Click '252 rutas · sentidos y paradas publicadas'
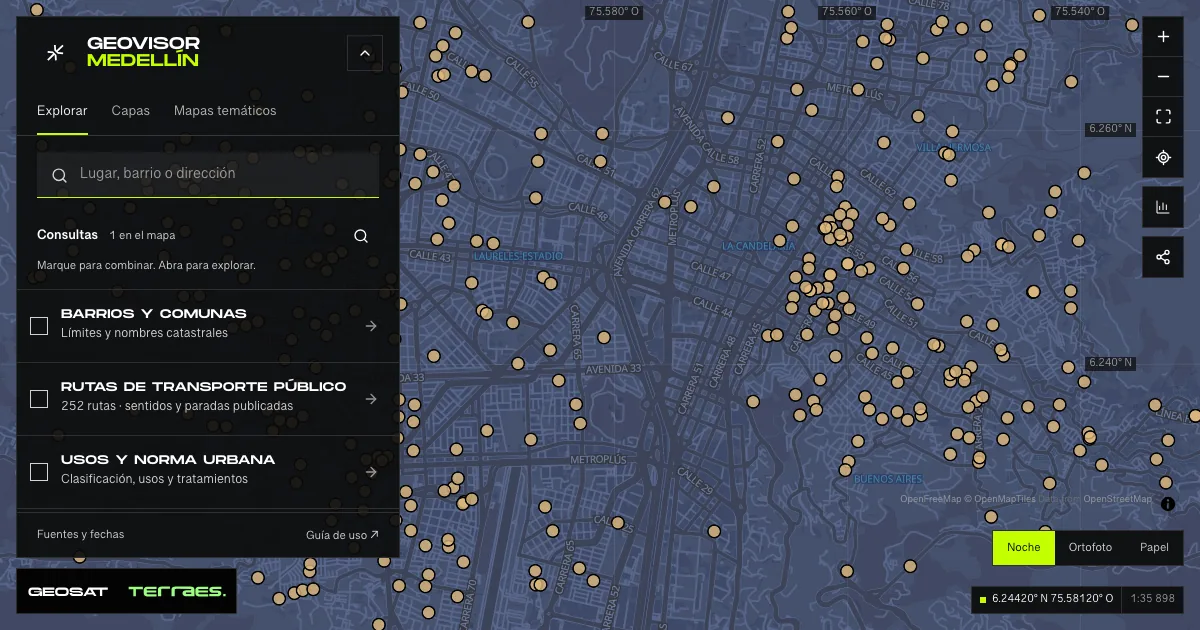The image size is (1200, 630). tap(177, 406)
